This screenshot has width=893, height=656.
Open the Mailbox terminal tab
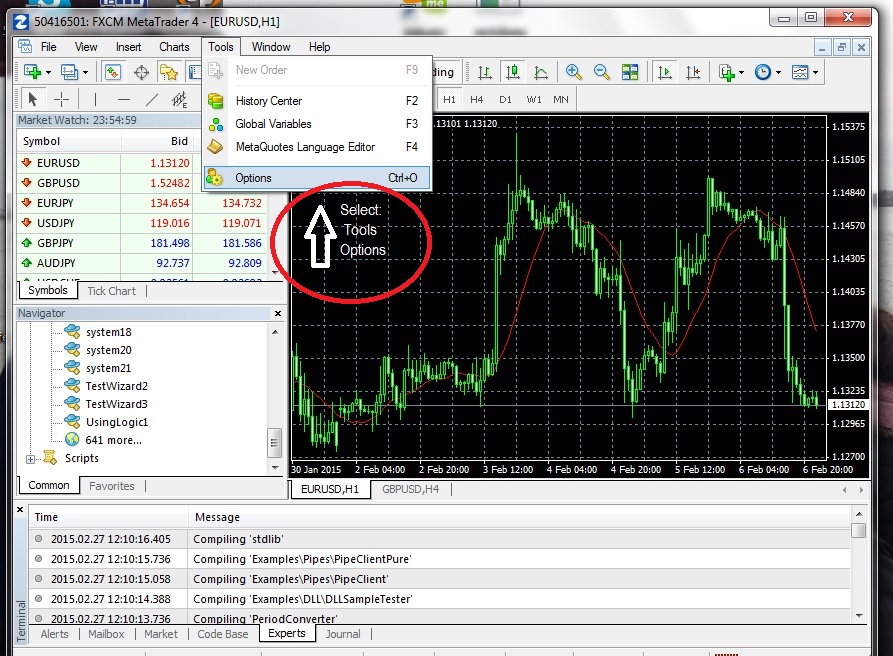click(x=106, y=634)
